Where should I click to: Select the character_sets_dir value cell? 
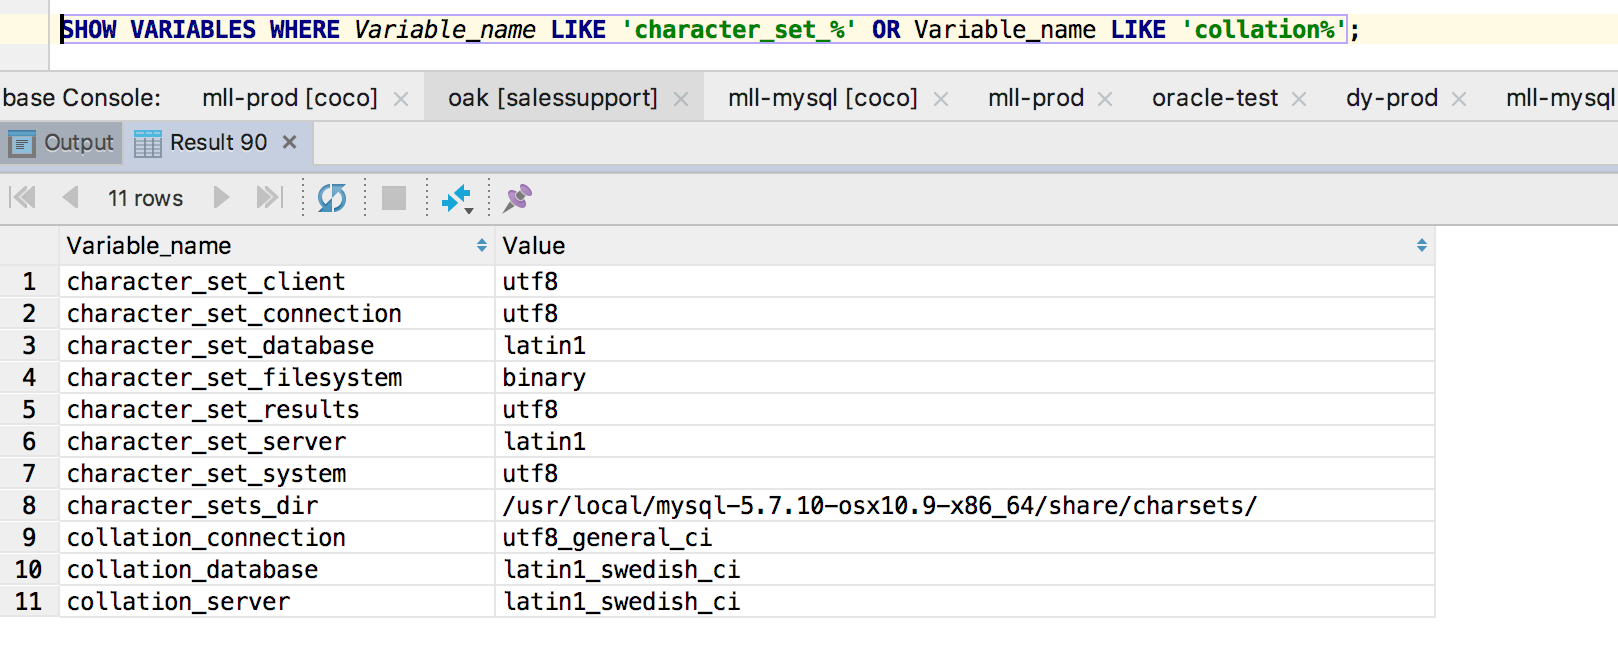[879, 506]
